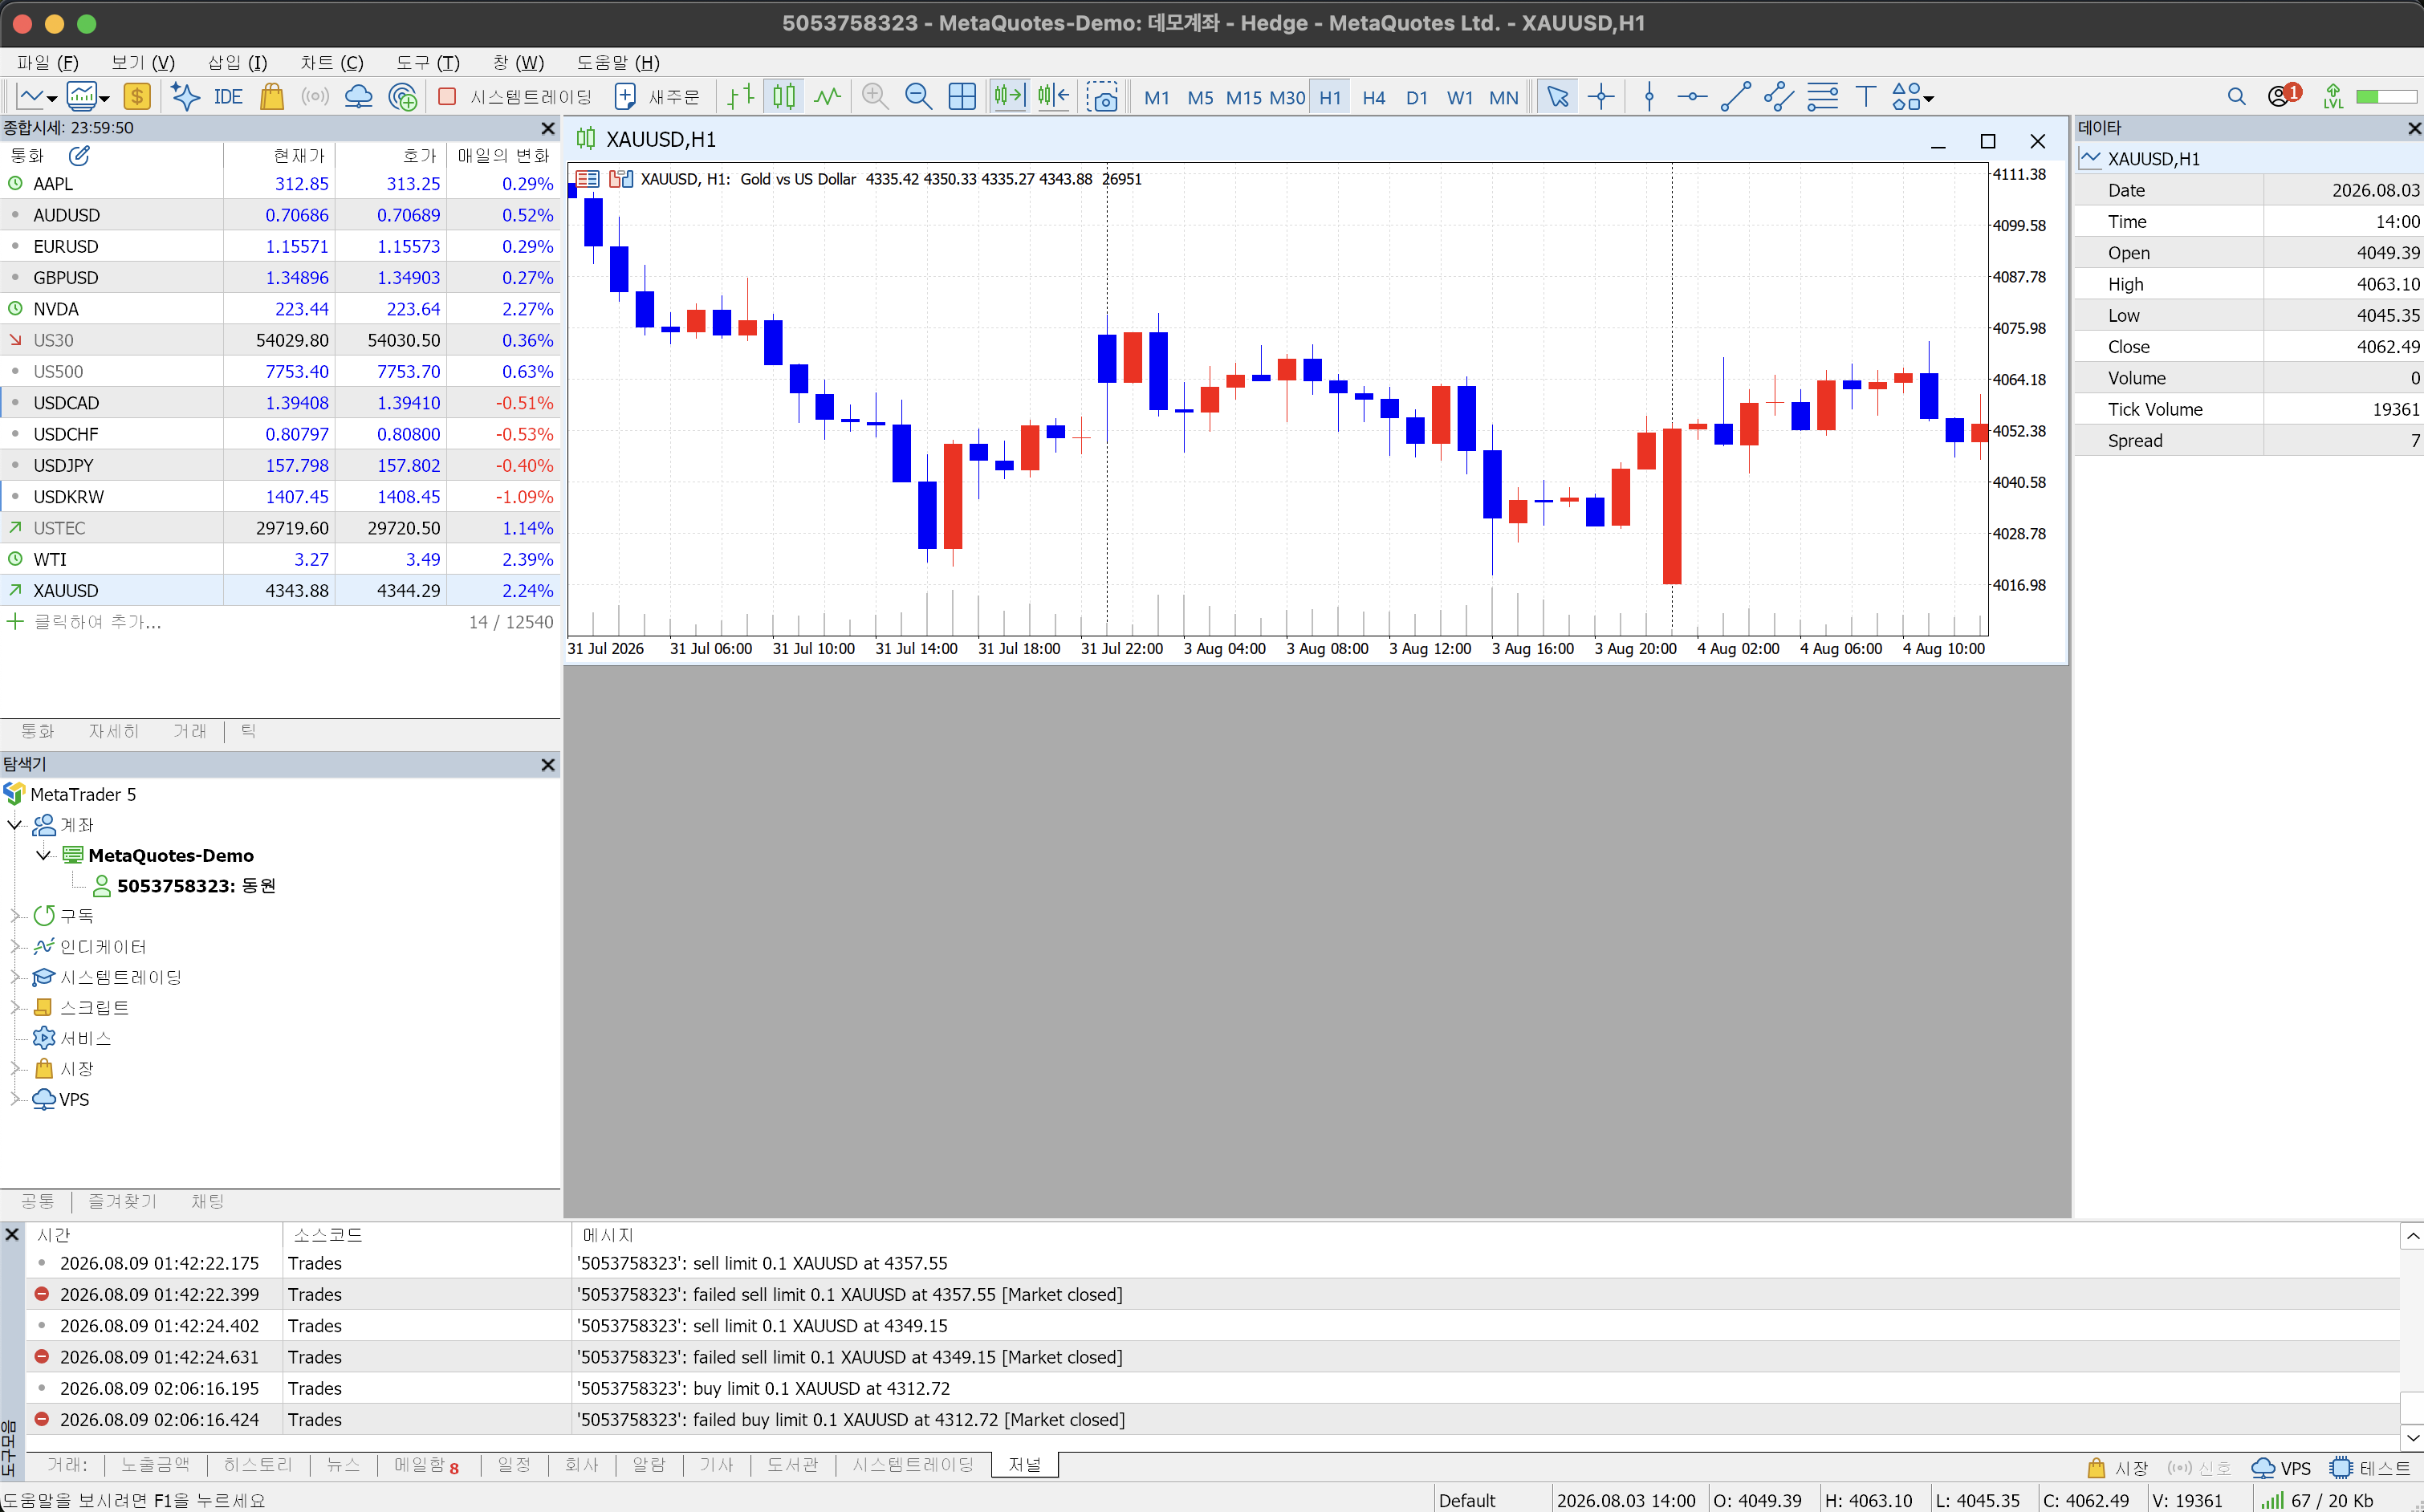Expand the 구독 tree node

coord(15,916)
